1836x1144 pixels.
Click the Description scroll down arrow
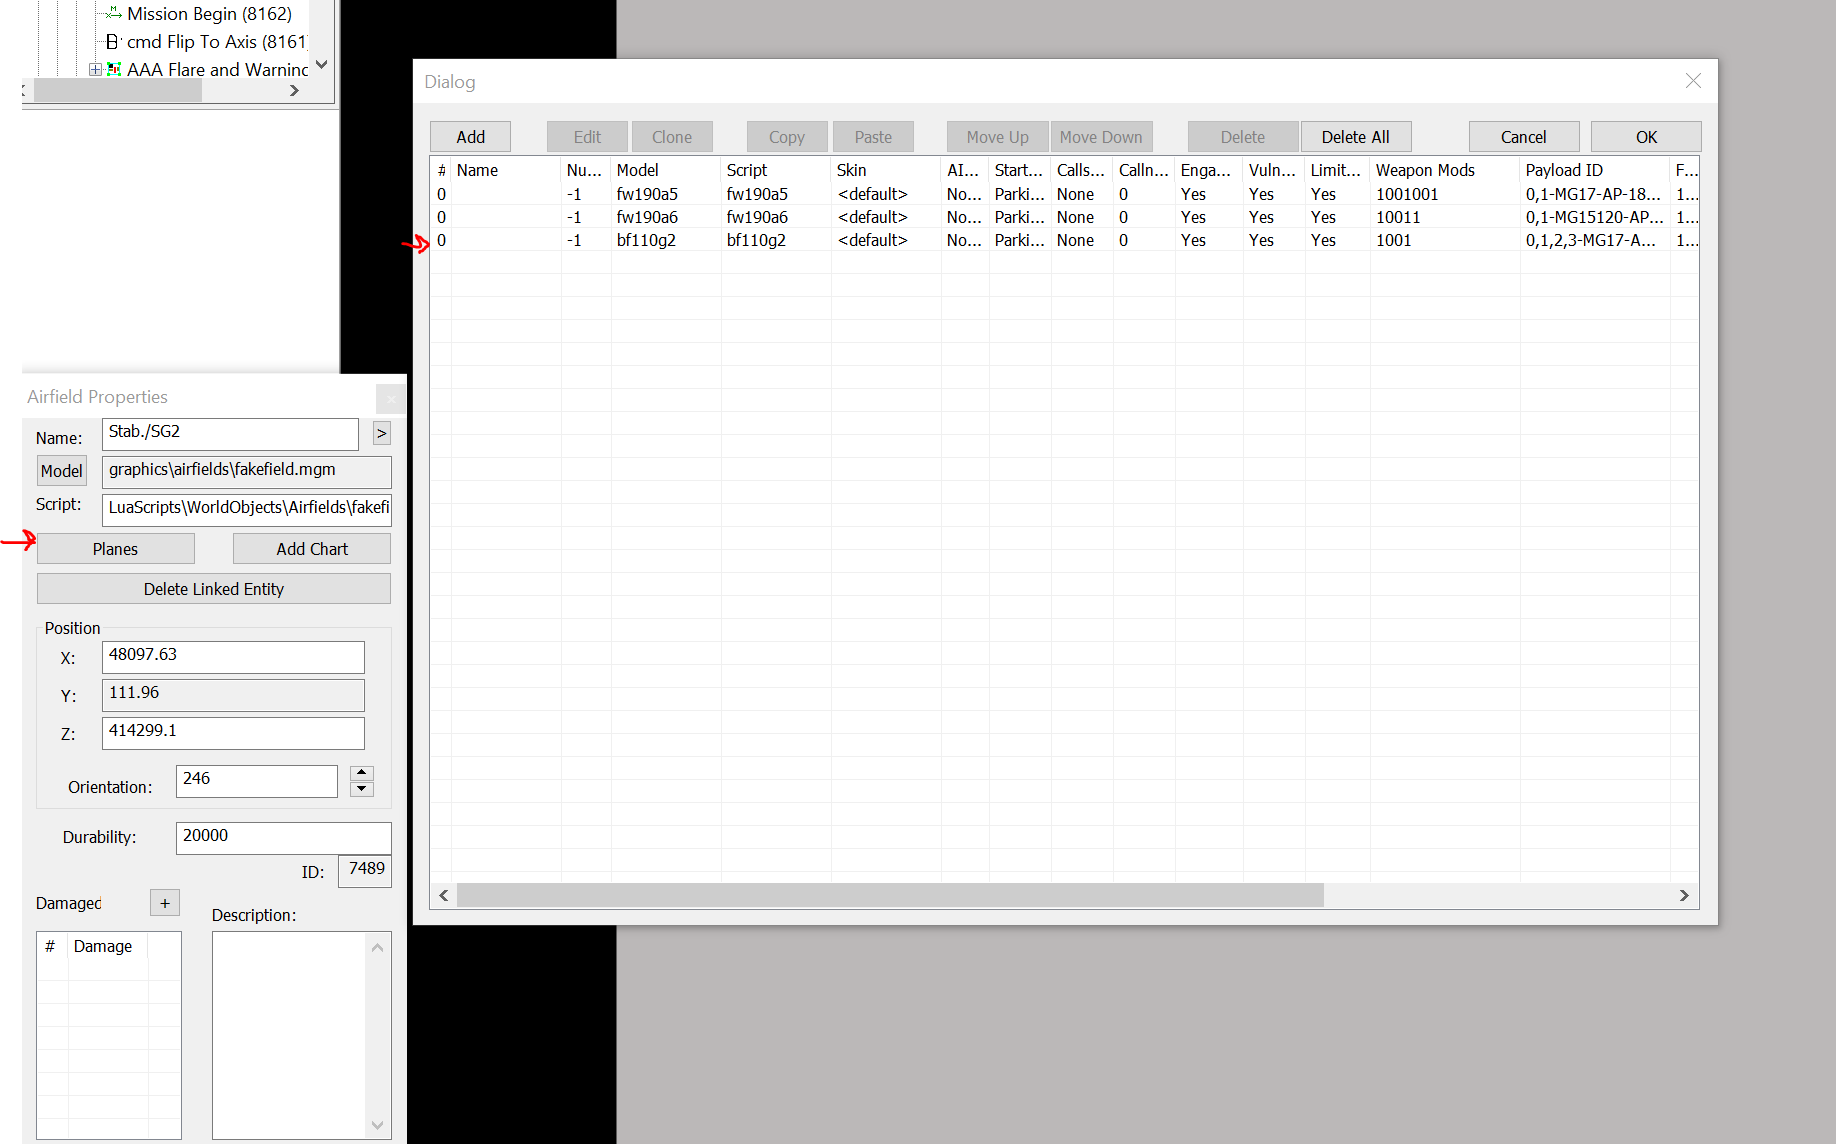coord(377,1125)
